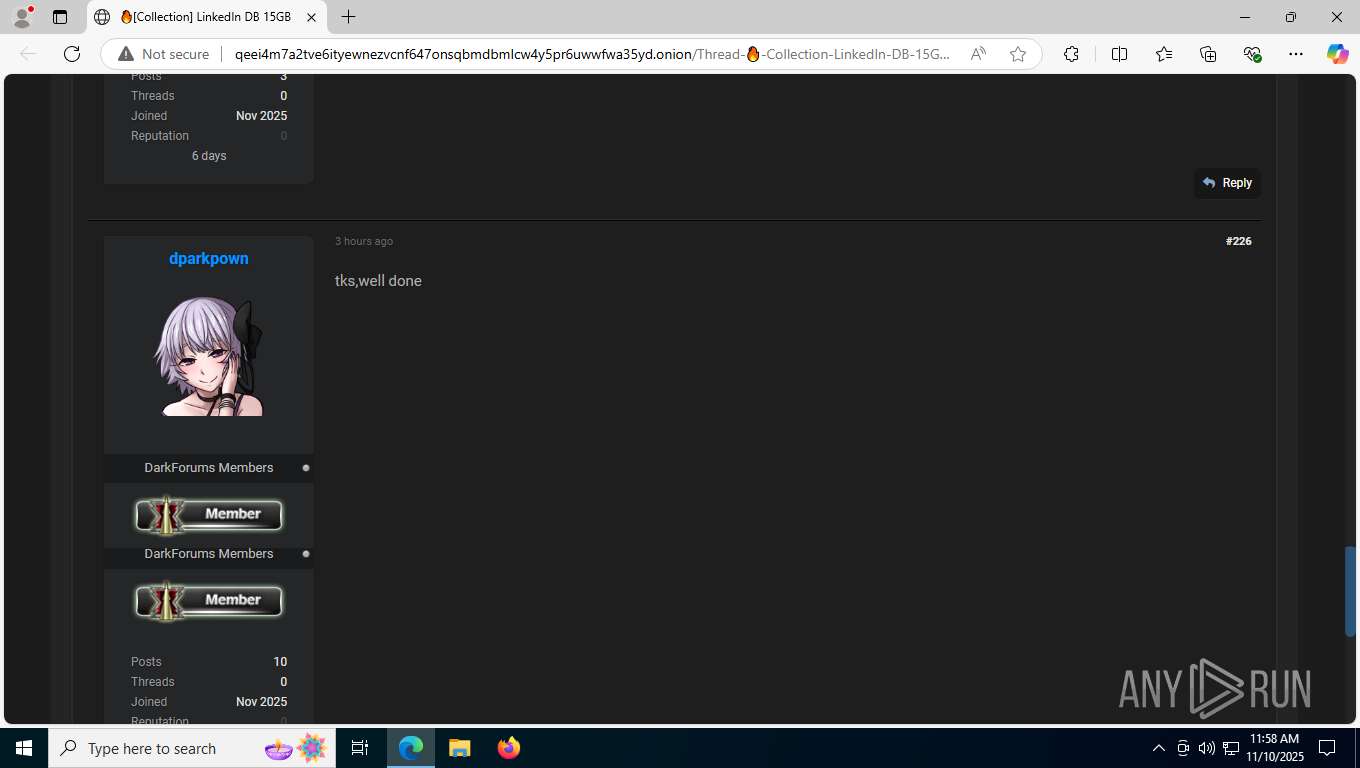Launch Firefox from the taskbar
This screenshot has width=1360, height=768.
pyautogui.click(x=509, y=748)
